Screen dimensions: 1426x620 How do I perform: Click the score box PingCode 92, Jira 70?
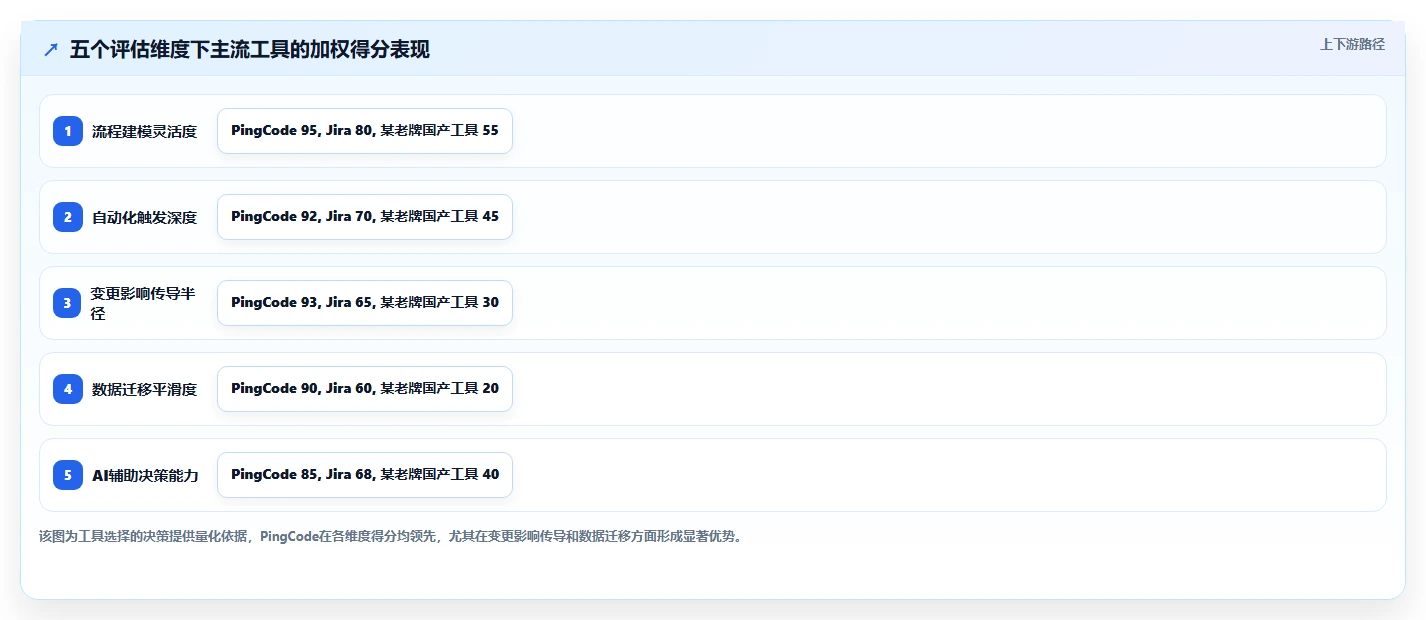click(x=365, y=217)
